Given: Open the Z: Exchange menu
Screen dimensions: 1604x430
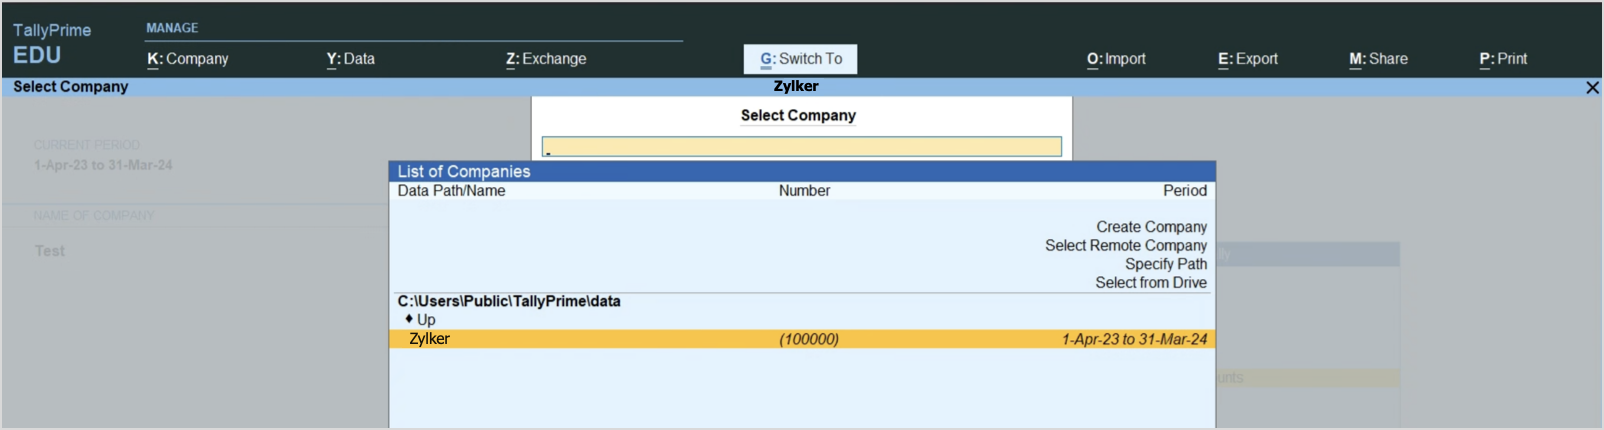Looking at the screenshot, I should [x=546, y=59].
